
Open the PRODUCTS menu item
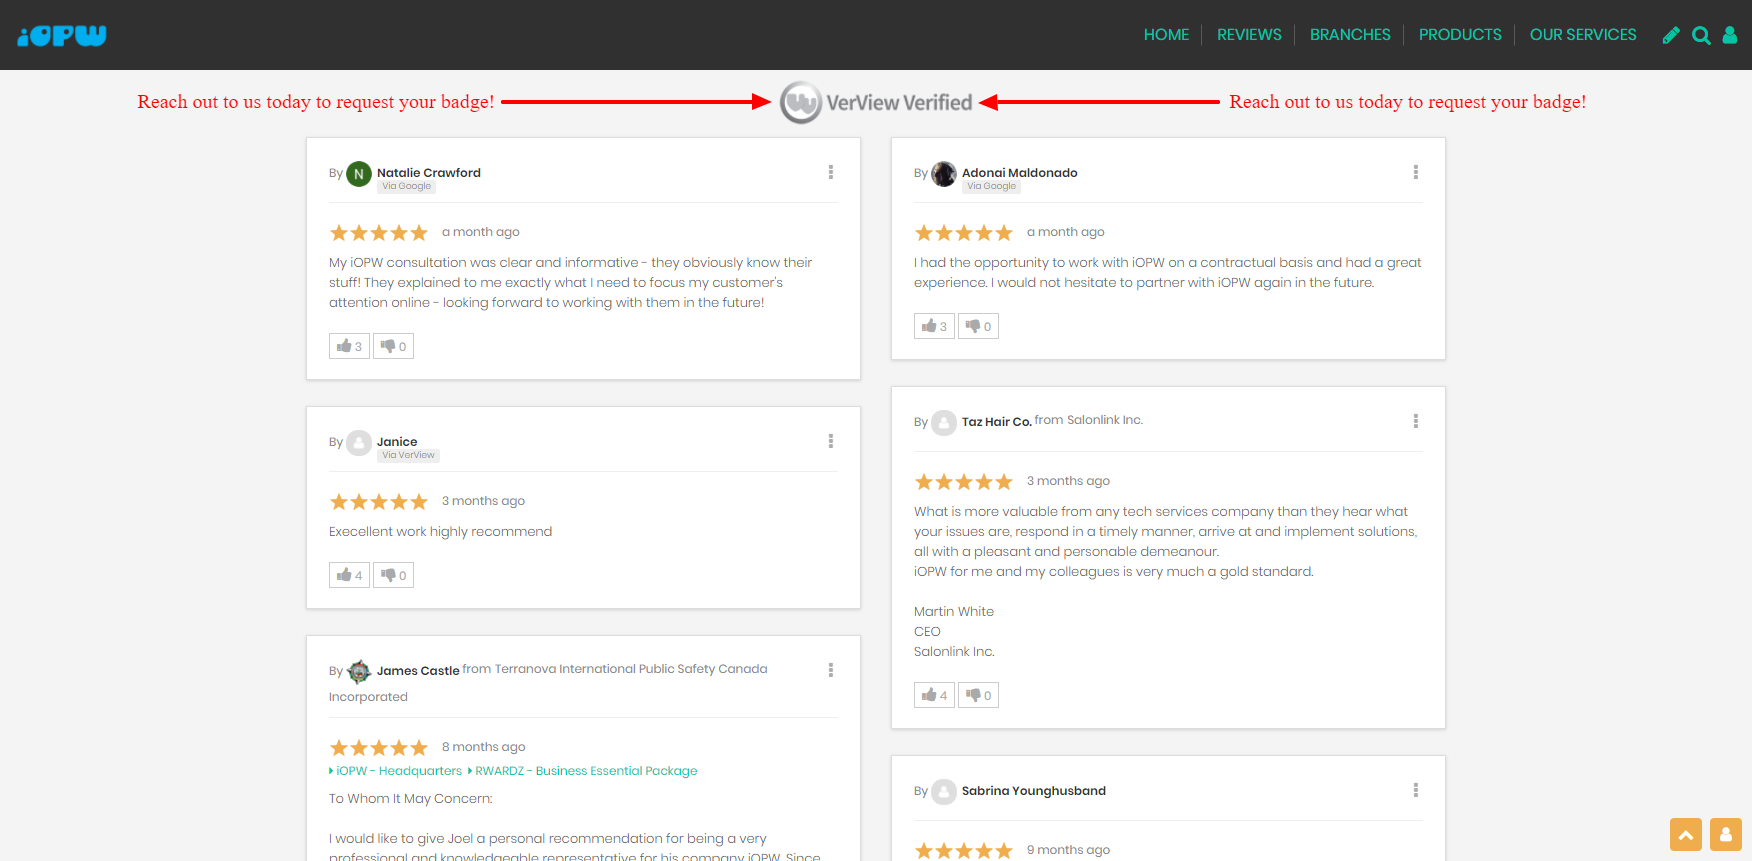pos(1460,35)
